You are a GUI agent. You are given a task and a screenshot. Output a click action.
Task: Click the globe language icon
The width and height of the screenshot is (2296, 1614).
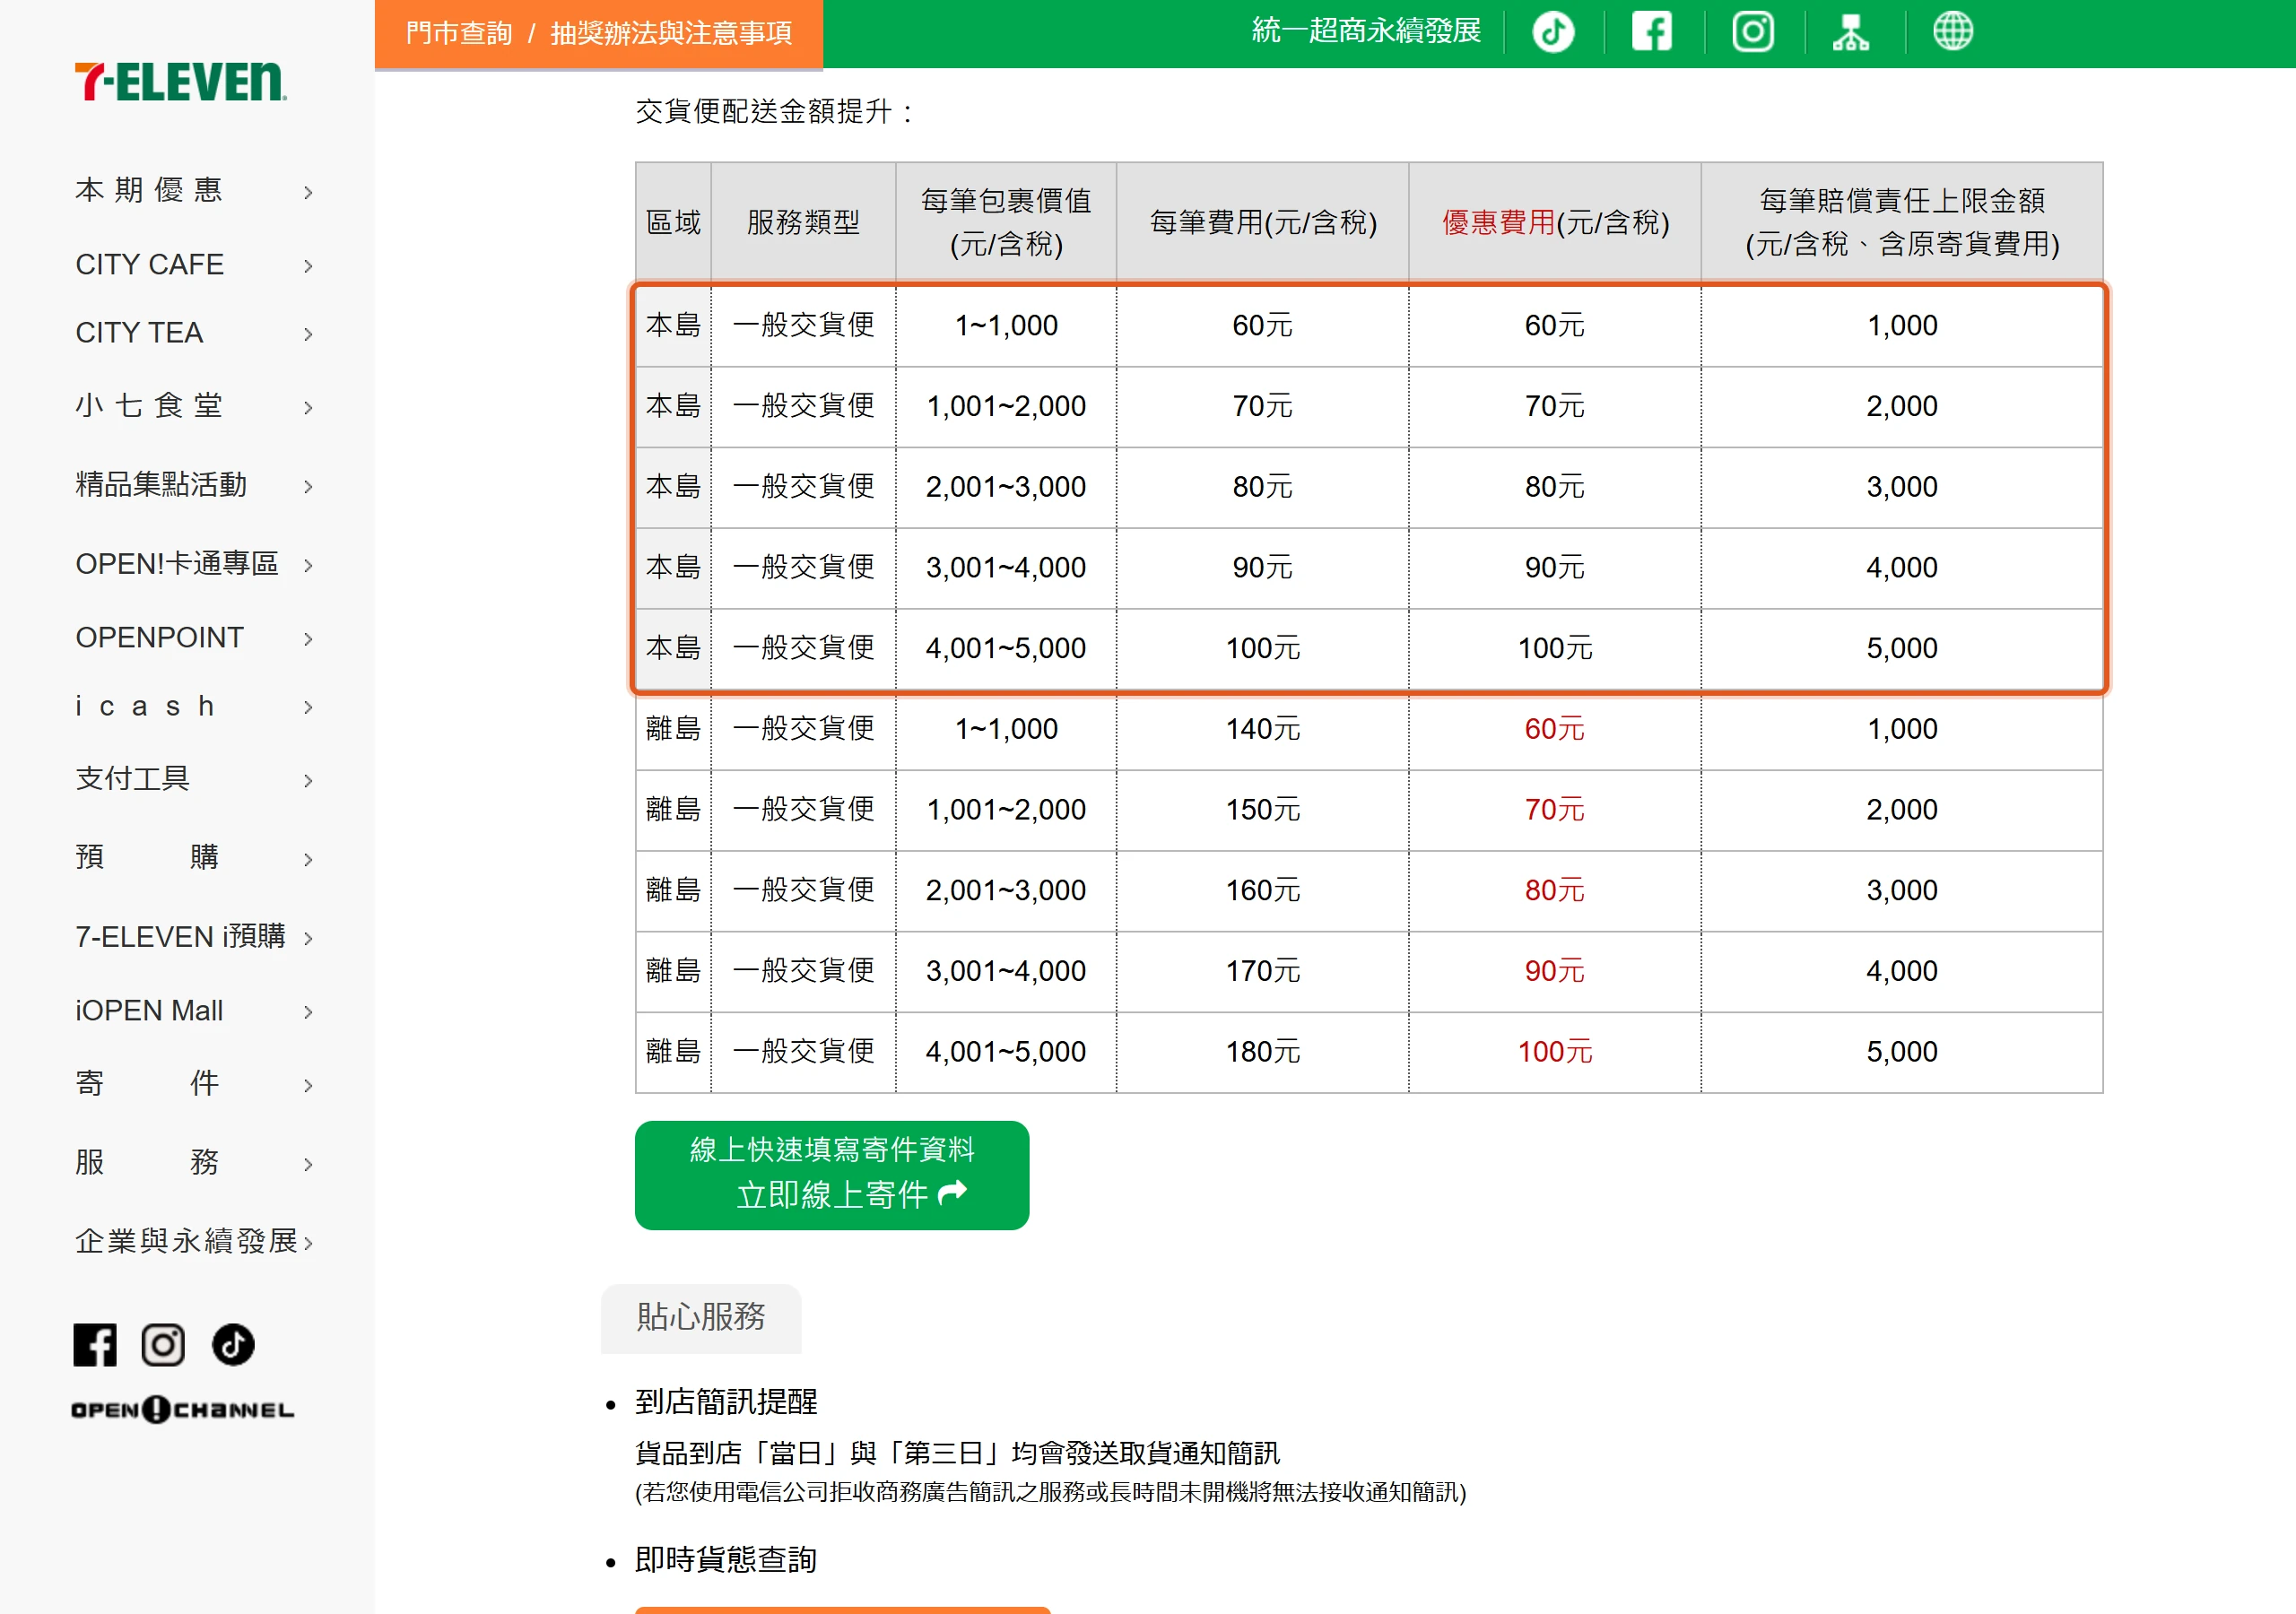tap(1952, 32)
